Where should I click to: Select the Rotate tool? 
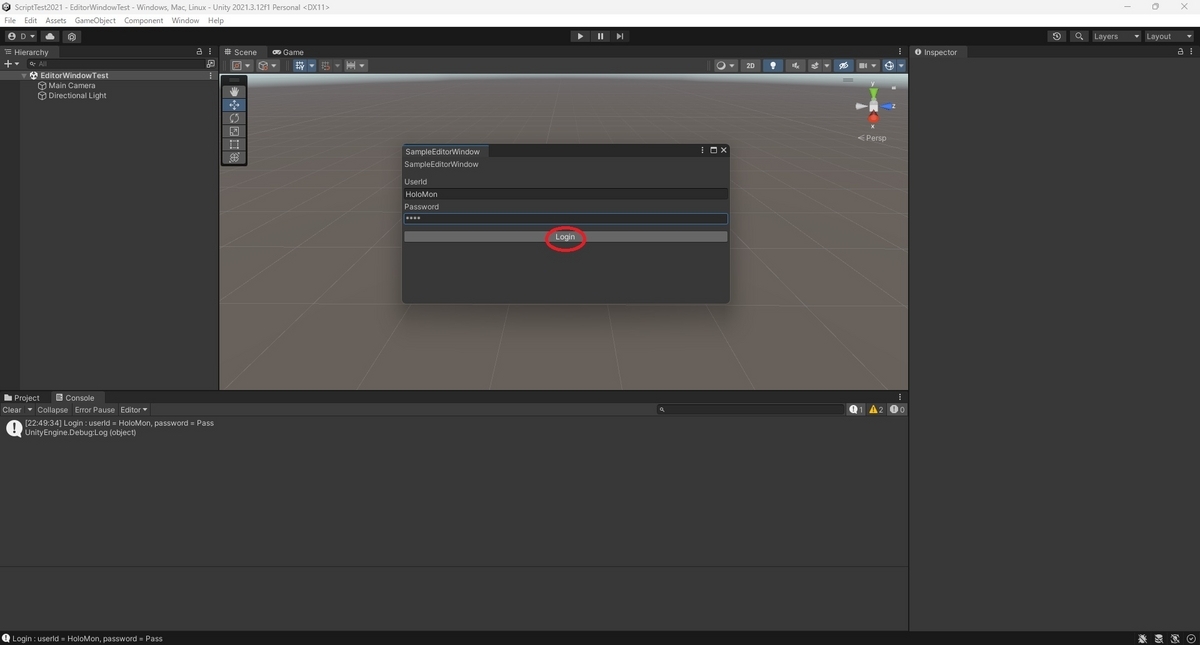234,117
